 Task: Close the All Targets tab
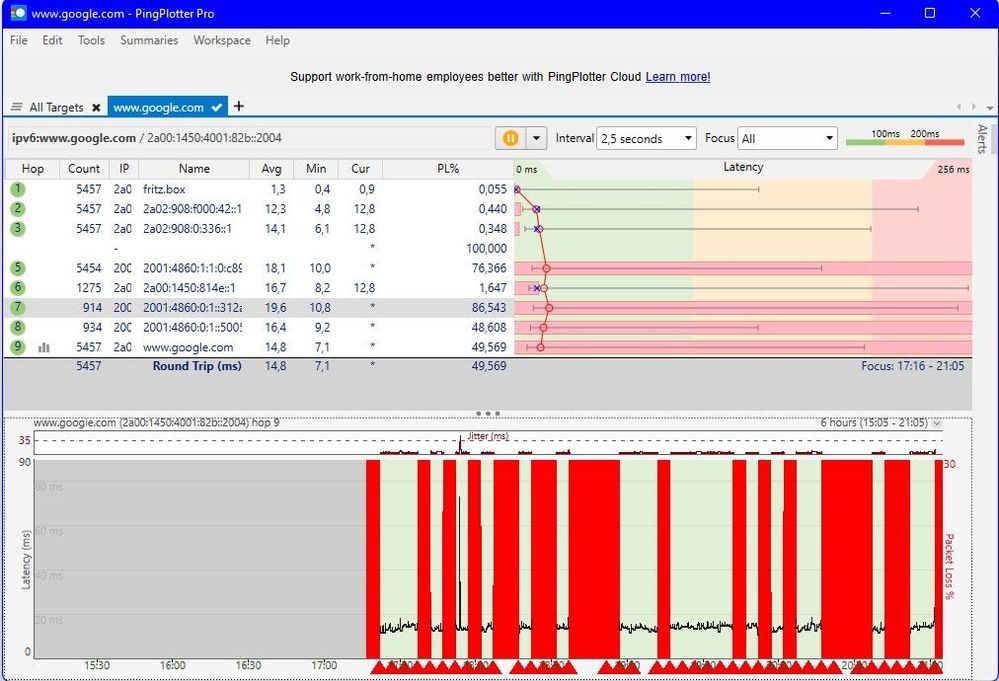(x=96, y=108)
